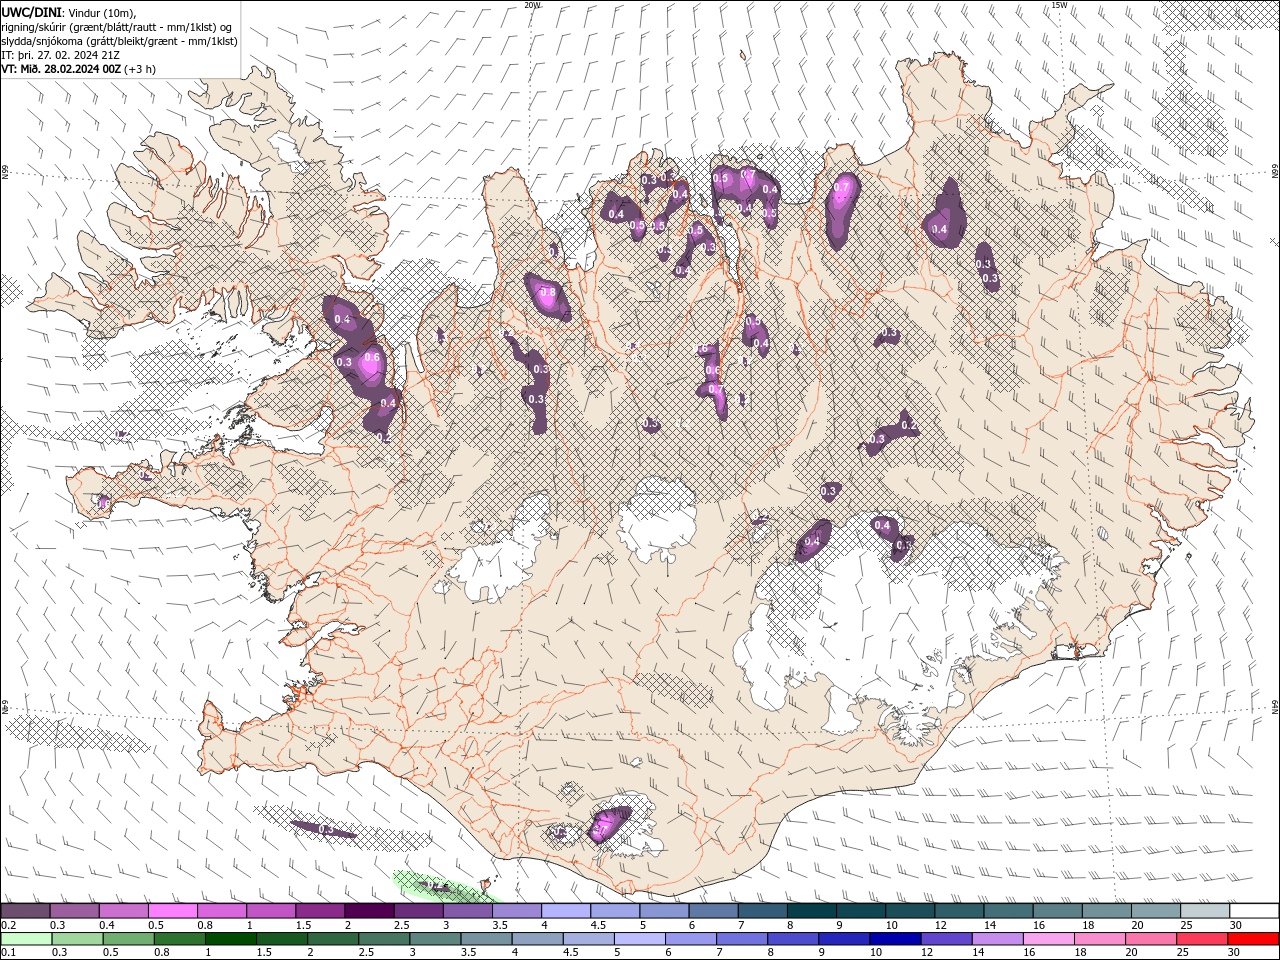Click the 20W longitude label

pos(532,5)
